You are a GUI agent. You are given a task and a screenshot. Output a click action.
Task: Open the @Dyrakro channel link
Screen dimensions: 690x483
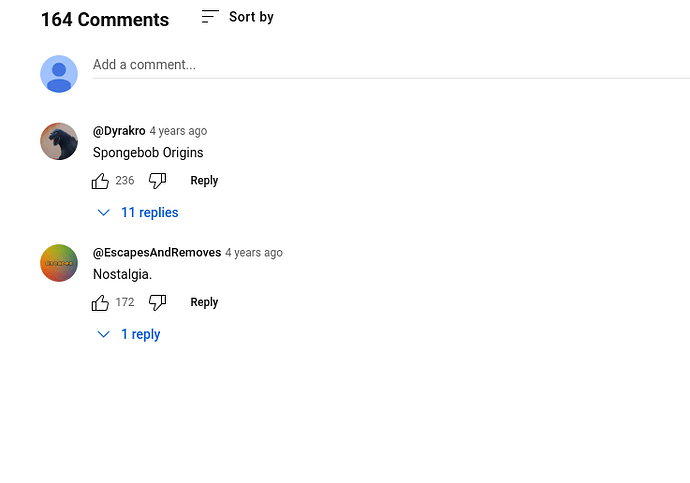coord(119,131)
